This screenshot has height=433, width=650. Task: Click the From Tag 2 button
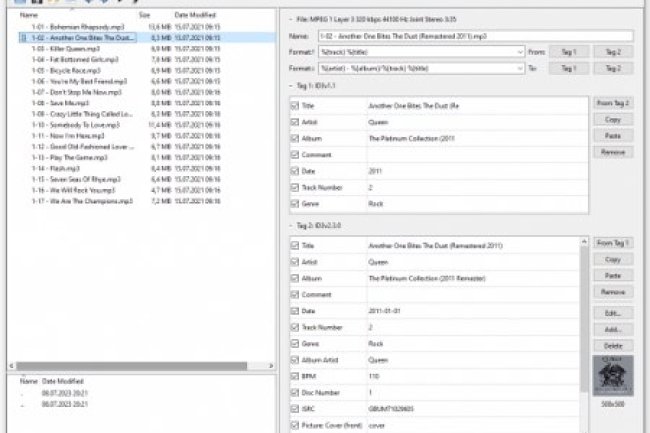coord(613,103)
